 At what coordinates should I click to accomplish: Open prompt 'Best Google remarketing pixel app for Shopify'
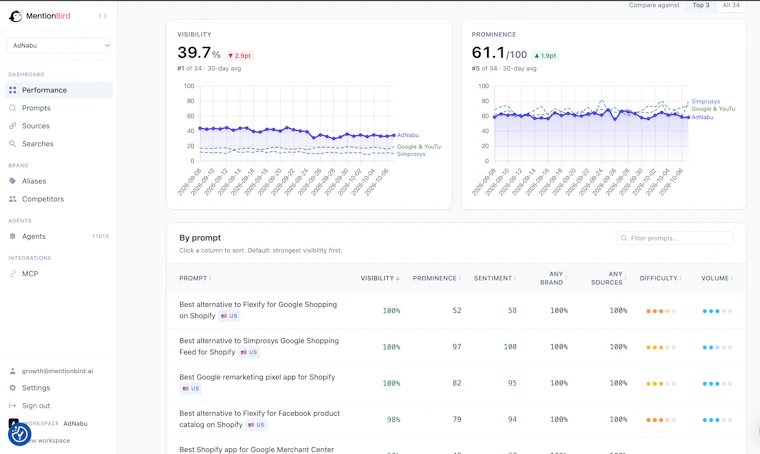257,377
